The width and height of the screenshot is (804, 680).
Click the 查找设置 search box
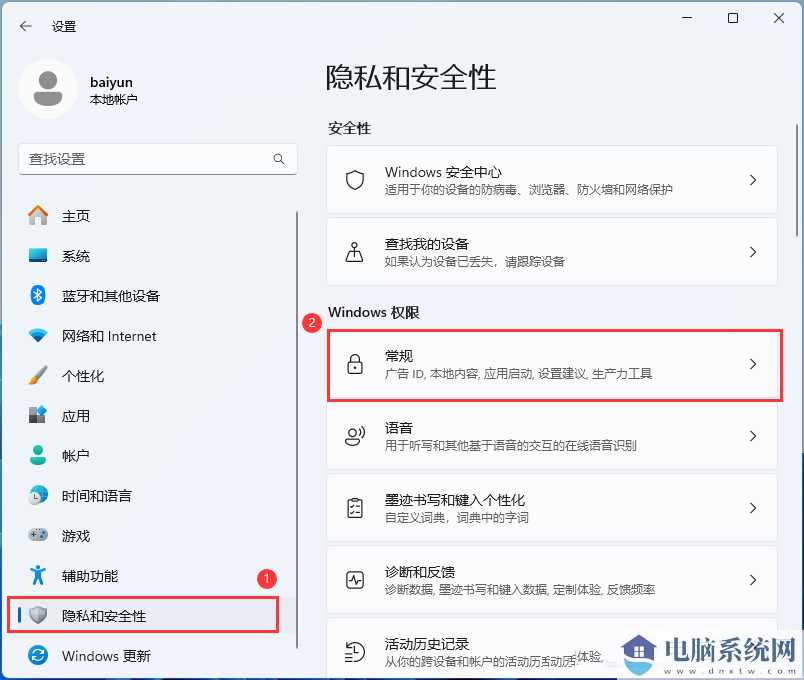pos(150,159)
